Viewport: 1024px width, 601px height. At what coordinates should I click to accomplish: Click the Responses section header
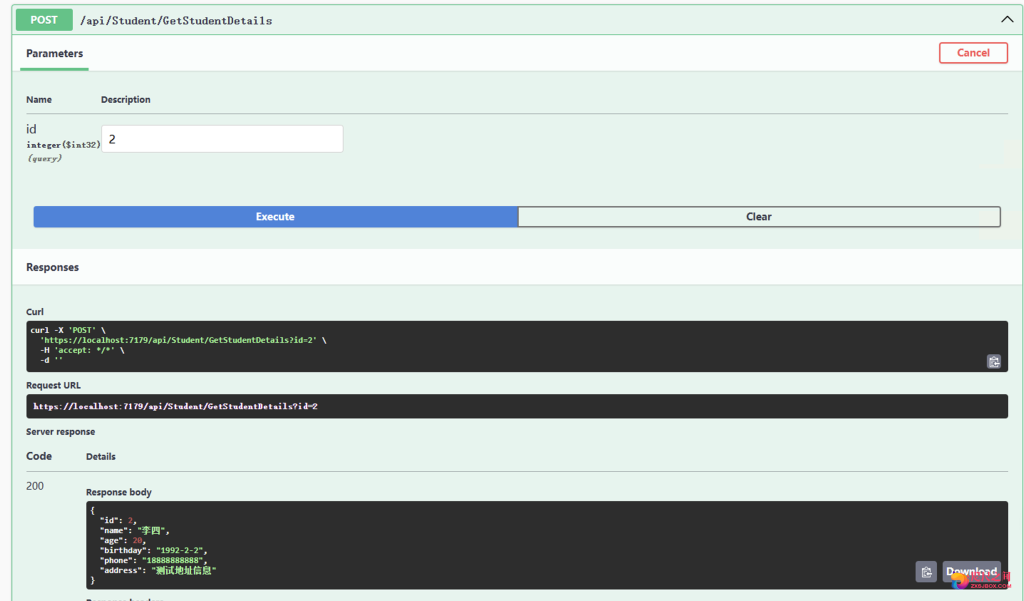point(52,267)
